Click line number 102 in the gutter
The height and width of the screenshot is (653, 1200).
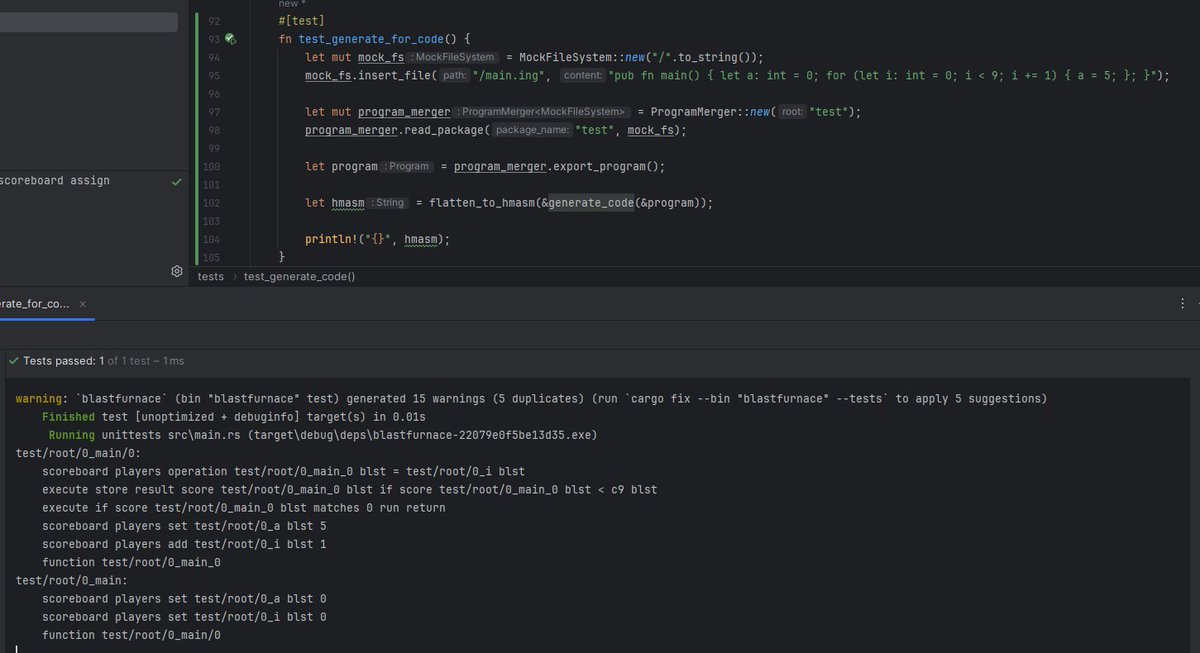pyautogui.click(x=213, y=203)
